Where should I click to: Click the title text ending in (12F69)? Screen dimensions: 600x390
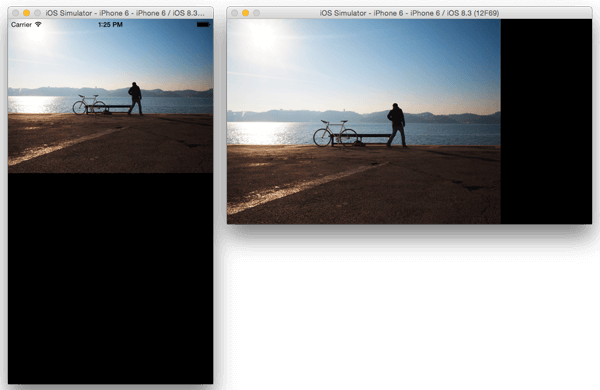click(409, 13)
